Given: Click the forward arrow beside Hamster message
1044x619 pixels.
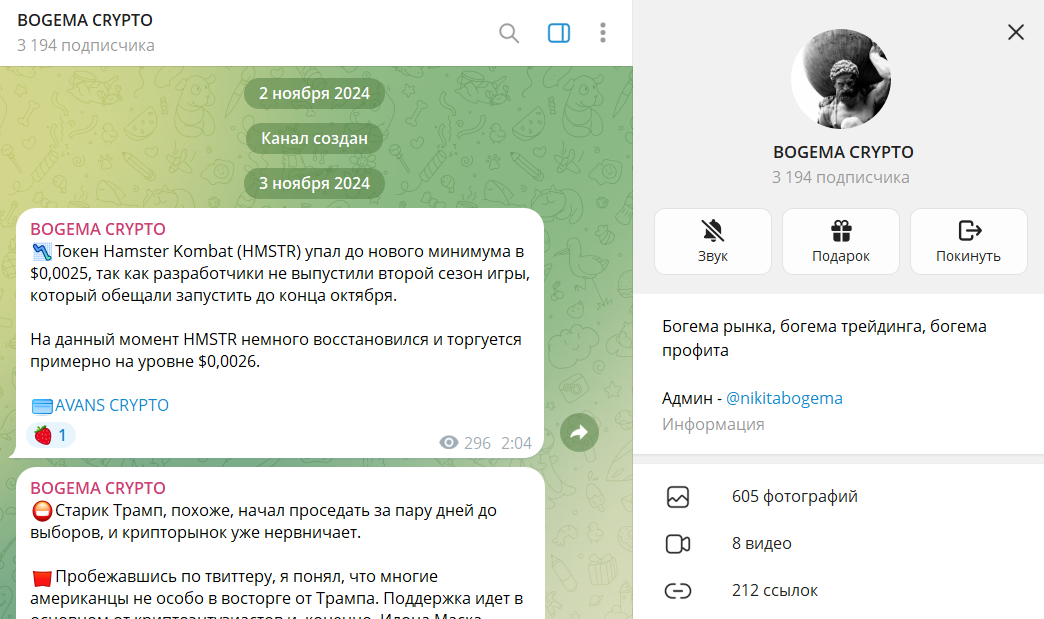Looking at the screenshot, I should (579, 433).
